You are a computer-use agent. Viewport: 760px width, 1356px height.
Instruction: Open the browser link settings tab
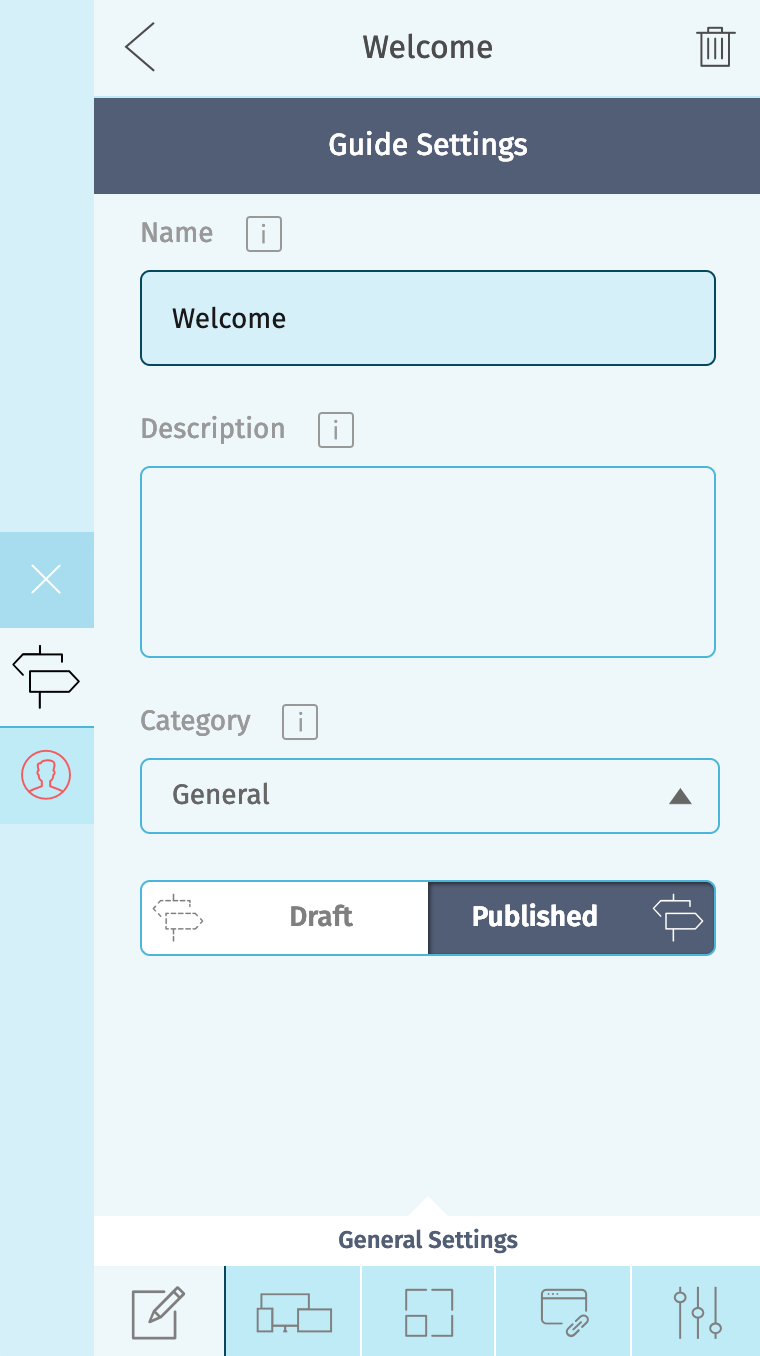pyautogui.click(x=564, y=1312)
